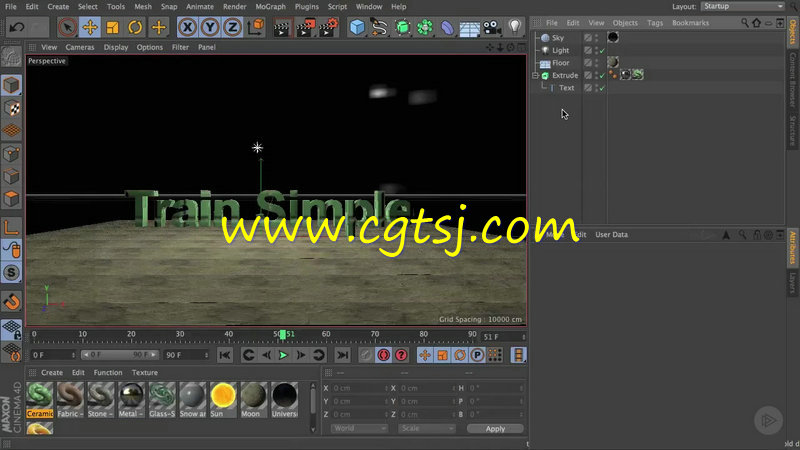
Task: Toggle Y axis lock
Action: (210, 27)
